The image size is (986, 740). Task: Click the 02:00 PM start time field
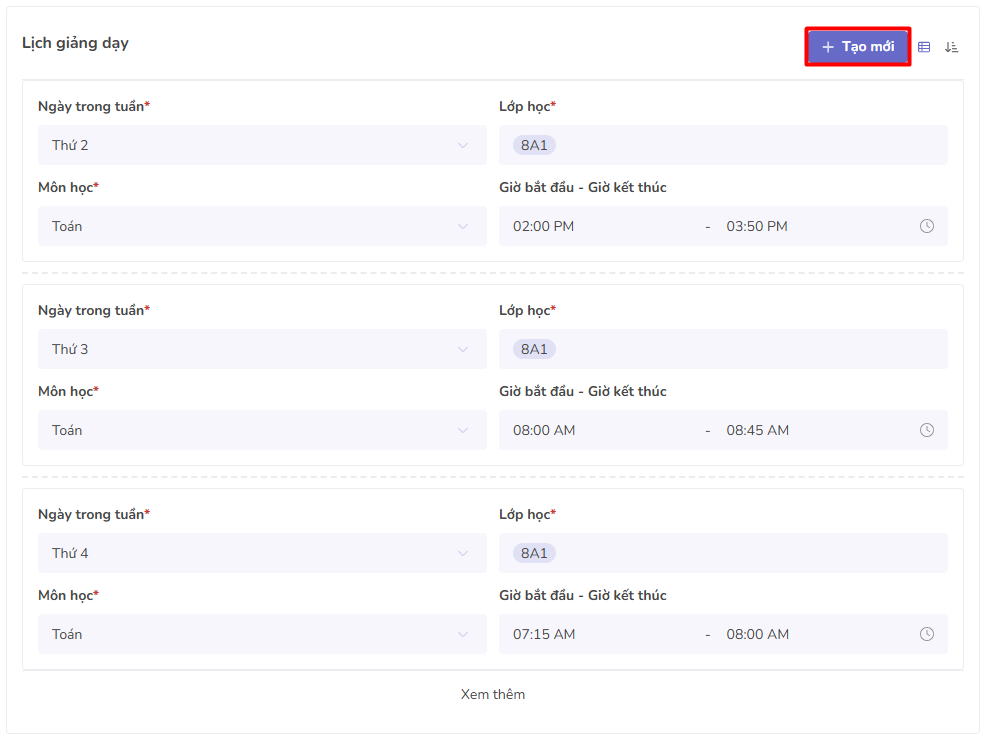[544, 226]
